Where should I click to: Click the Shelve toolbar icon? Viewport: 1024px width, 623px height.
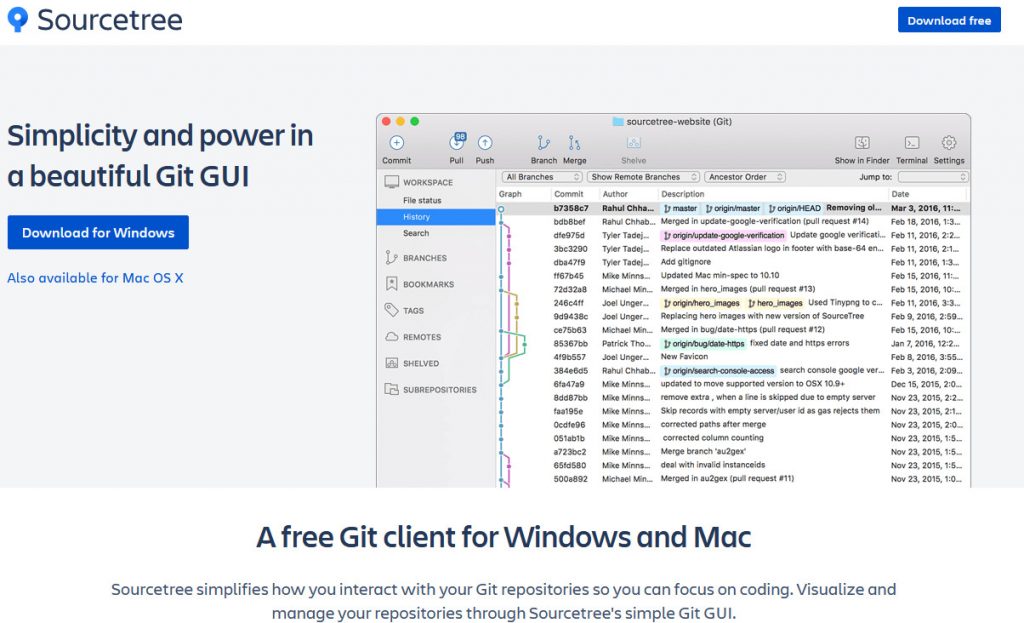[x=633, y=142]
